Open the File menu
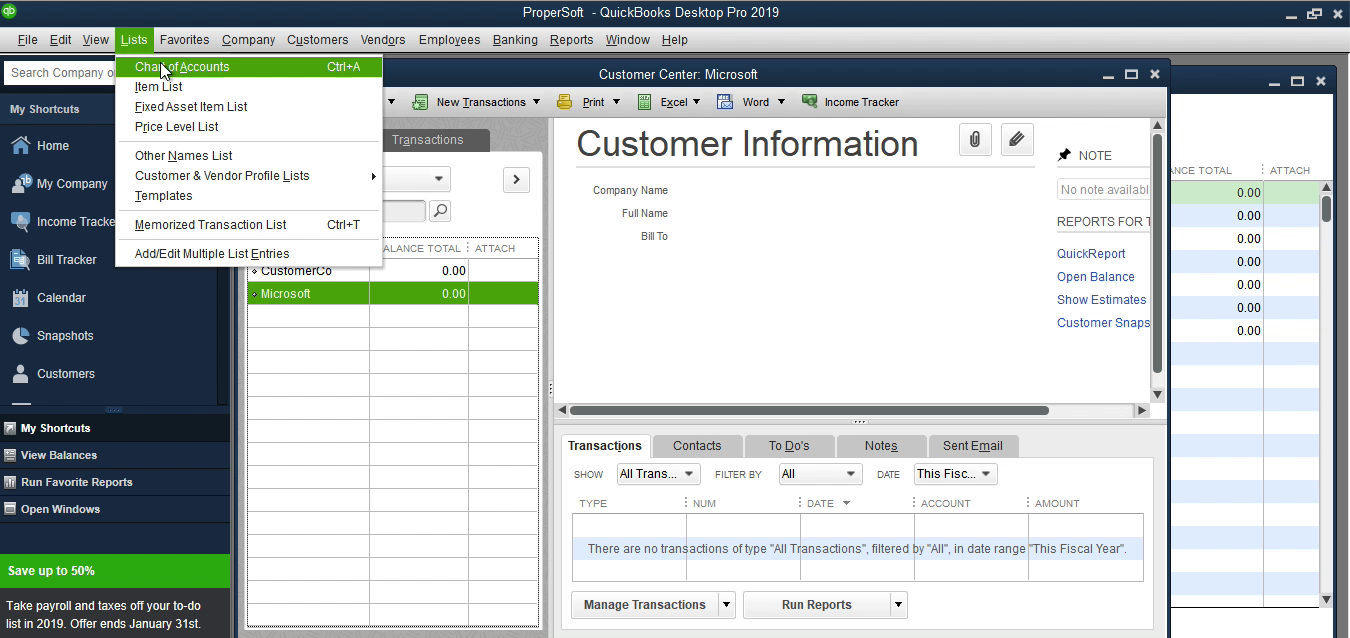1350x638 pixels. tap(27, 40)
